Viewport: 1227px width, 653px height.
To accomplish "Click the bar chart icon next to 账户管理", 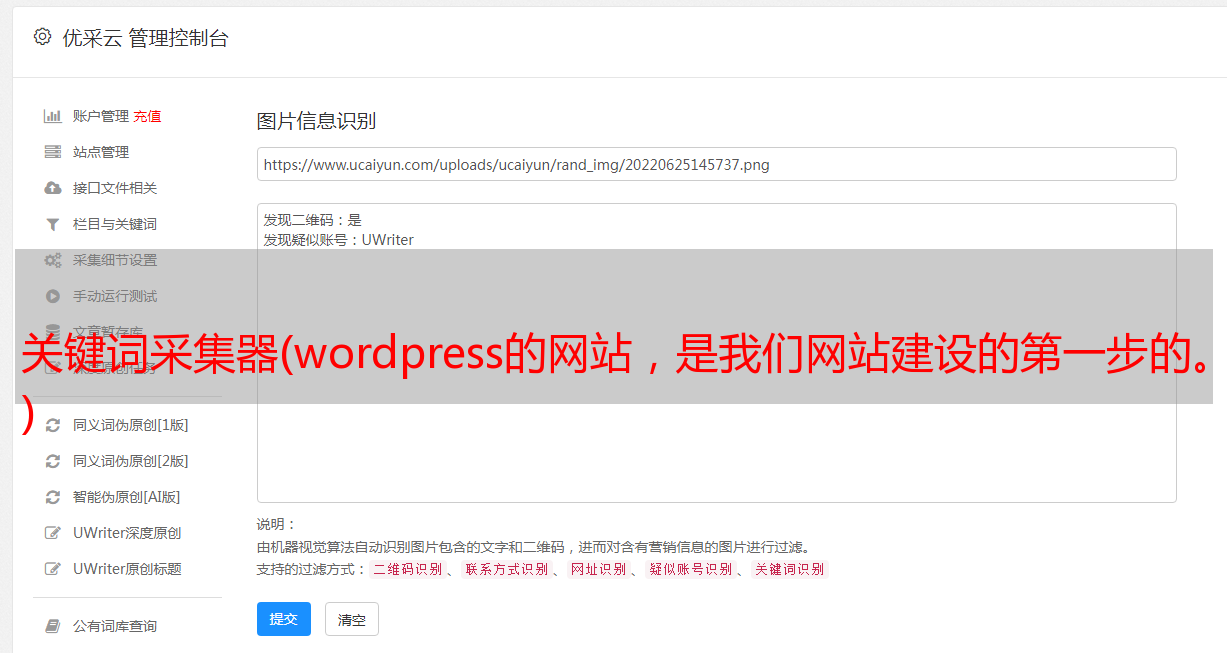I will pos(53,116).
